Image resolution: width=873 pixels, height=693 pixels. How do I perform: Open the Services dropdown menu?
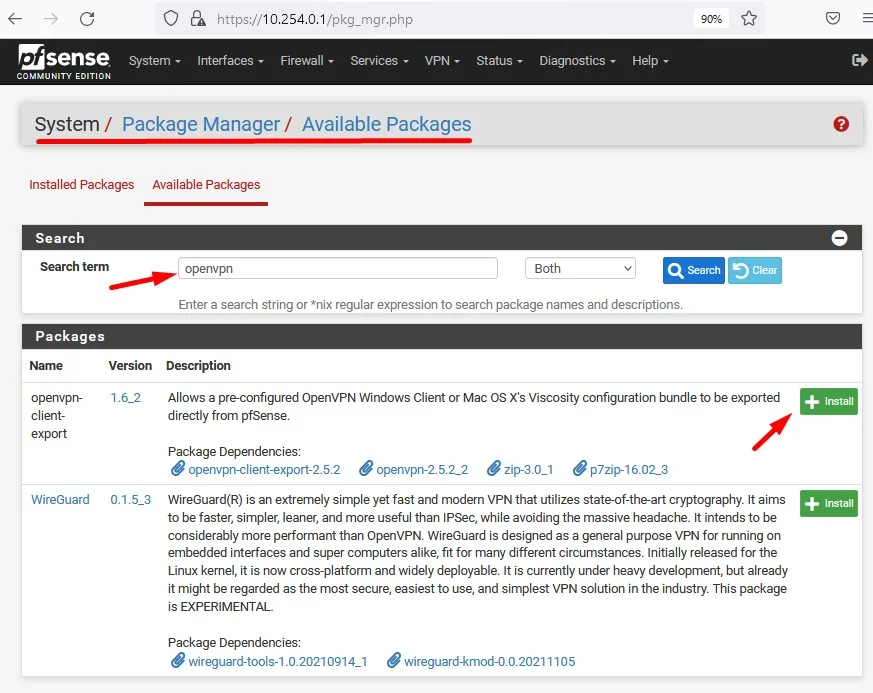click(379, 61)
